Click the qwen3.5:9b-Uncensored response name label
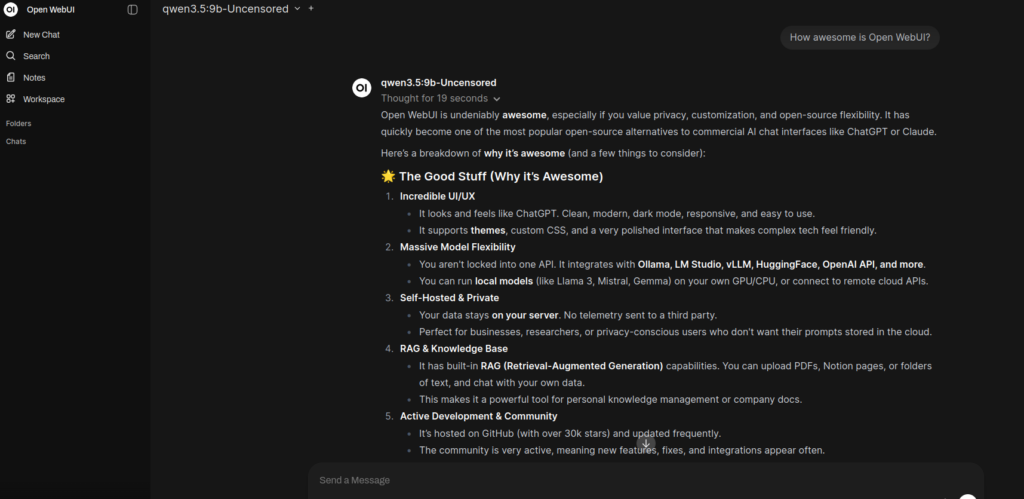The width and height of the screenshot is (1024, 499). [438, 83]
